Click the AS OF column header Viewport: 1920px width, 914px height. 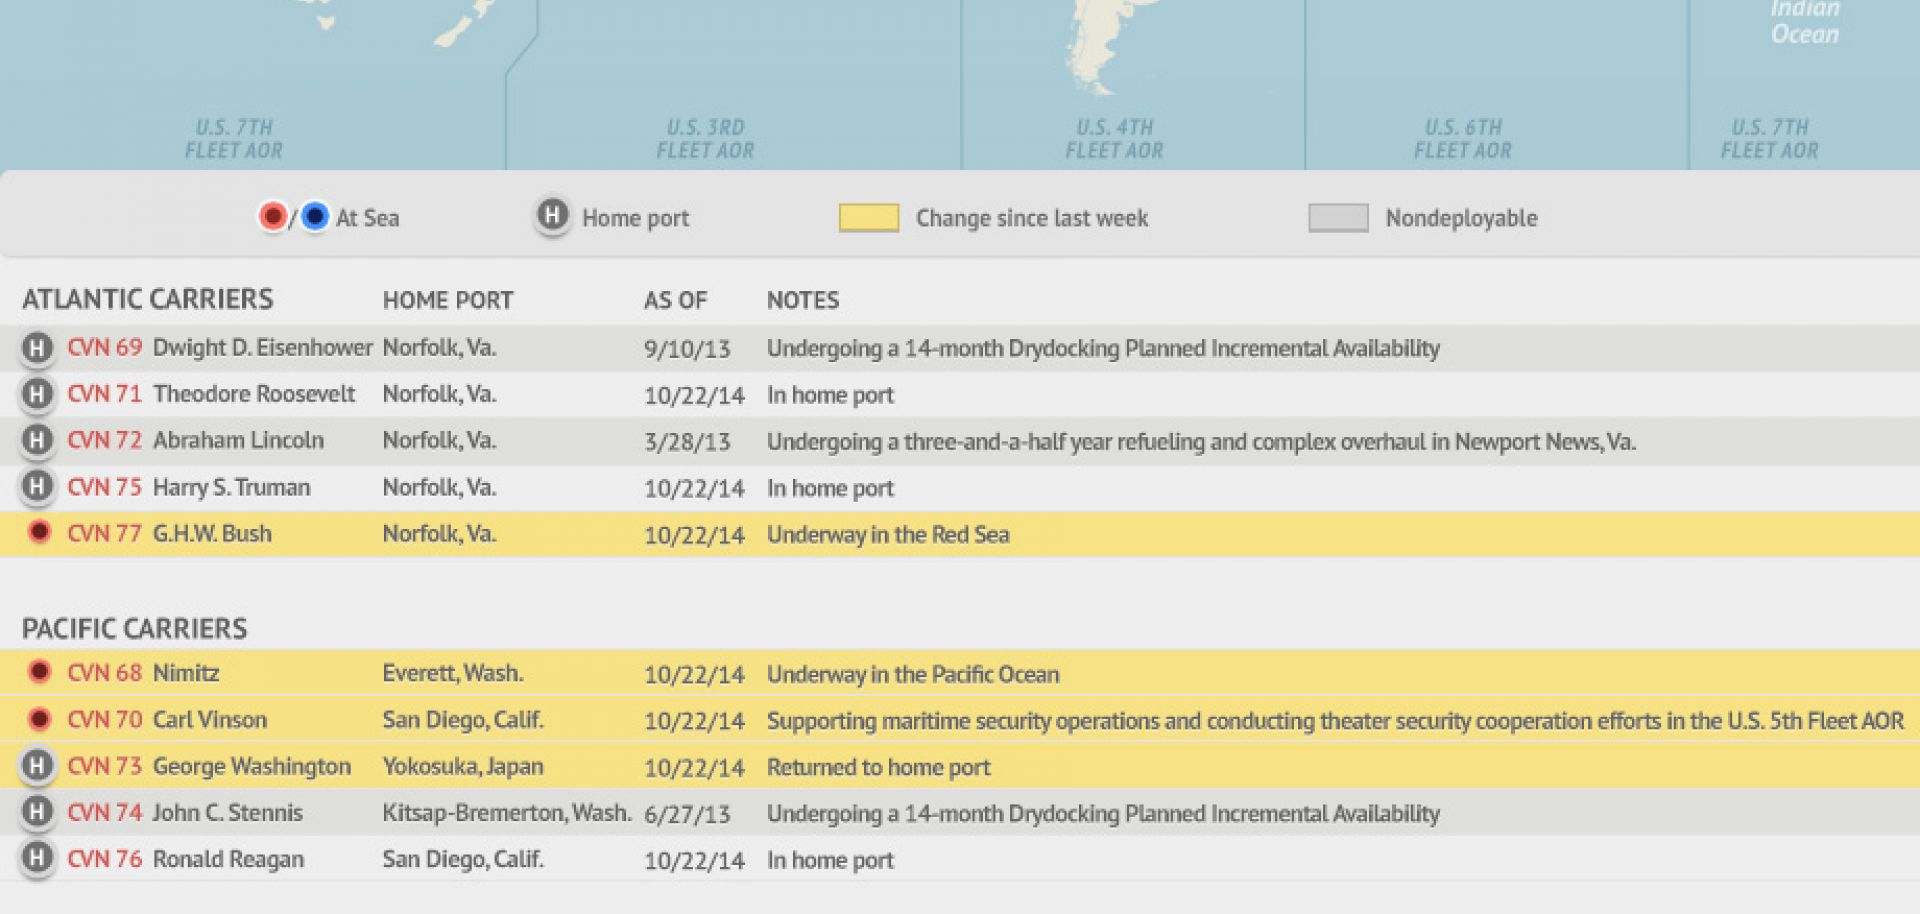tap(675, 300)
